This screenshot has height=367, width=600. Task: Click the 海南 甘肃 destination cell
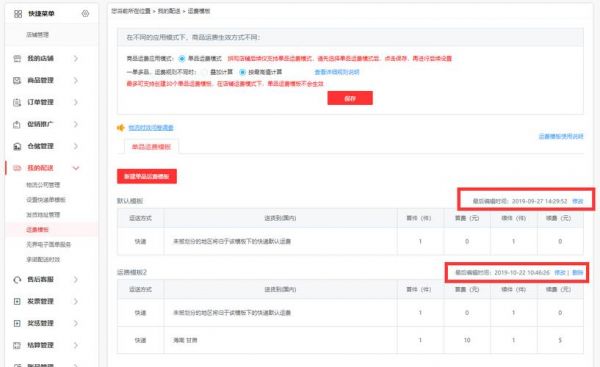pyautogui.click(x=280, y=340)
